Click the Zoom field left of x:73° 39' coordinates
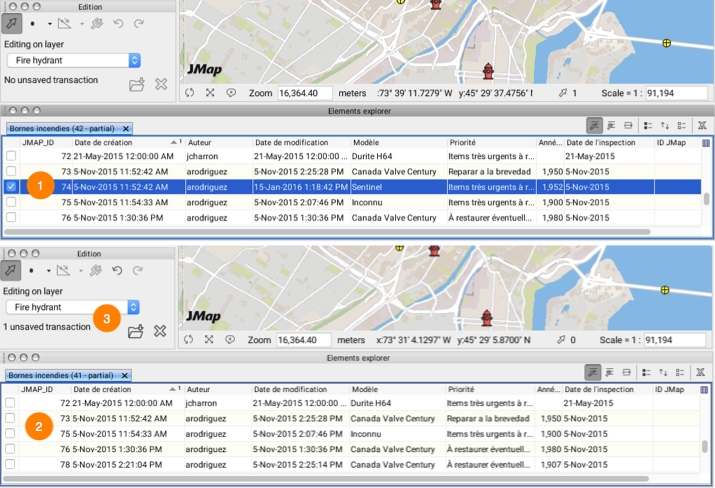 tap(304, 92)
